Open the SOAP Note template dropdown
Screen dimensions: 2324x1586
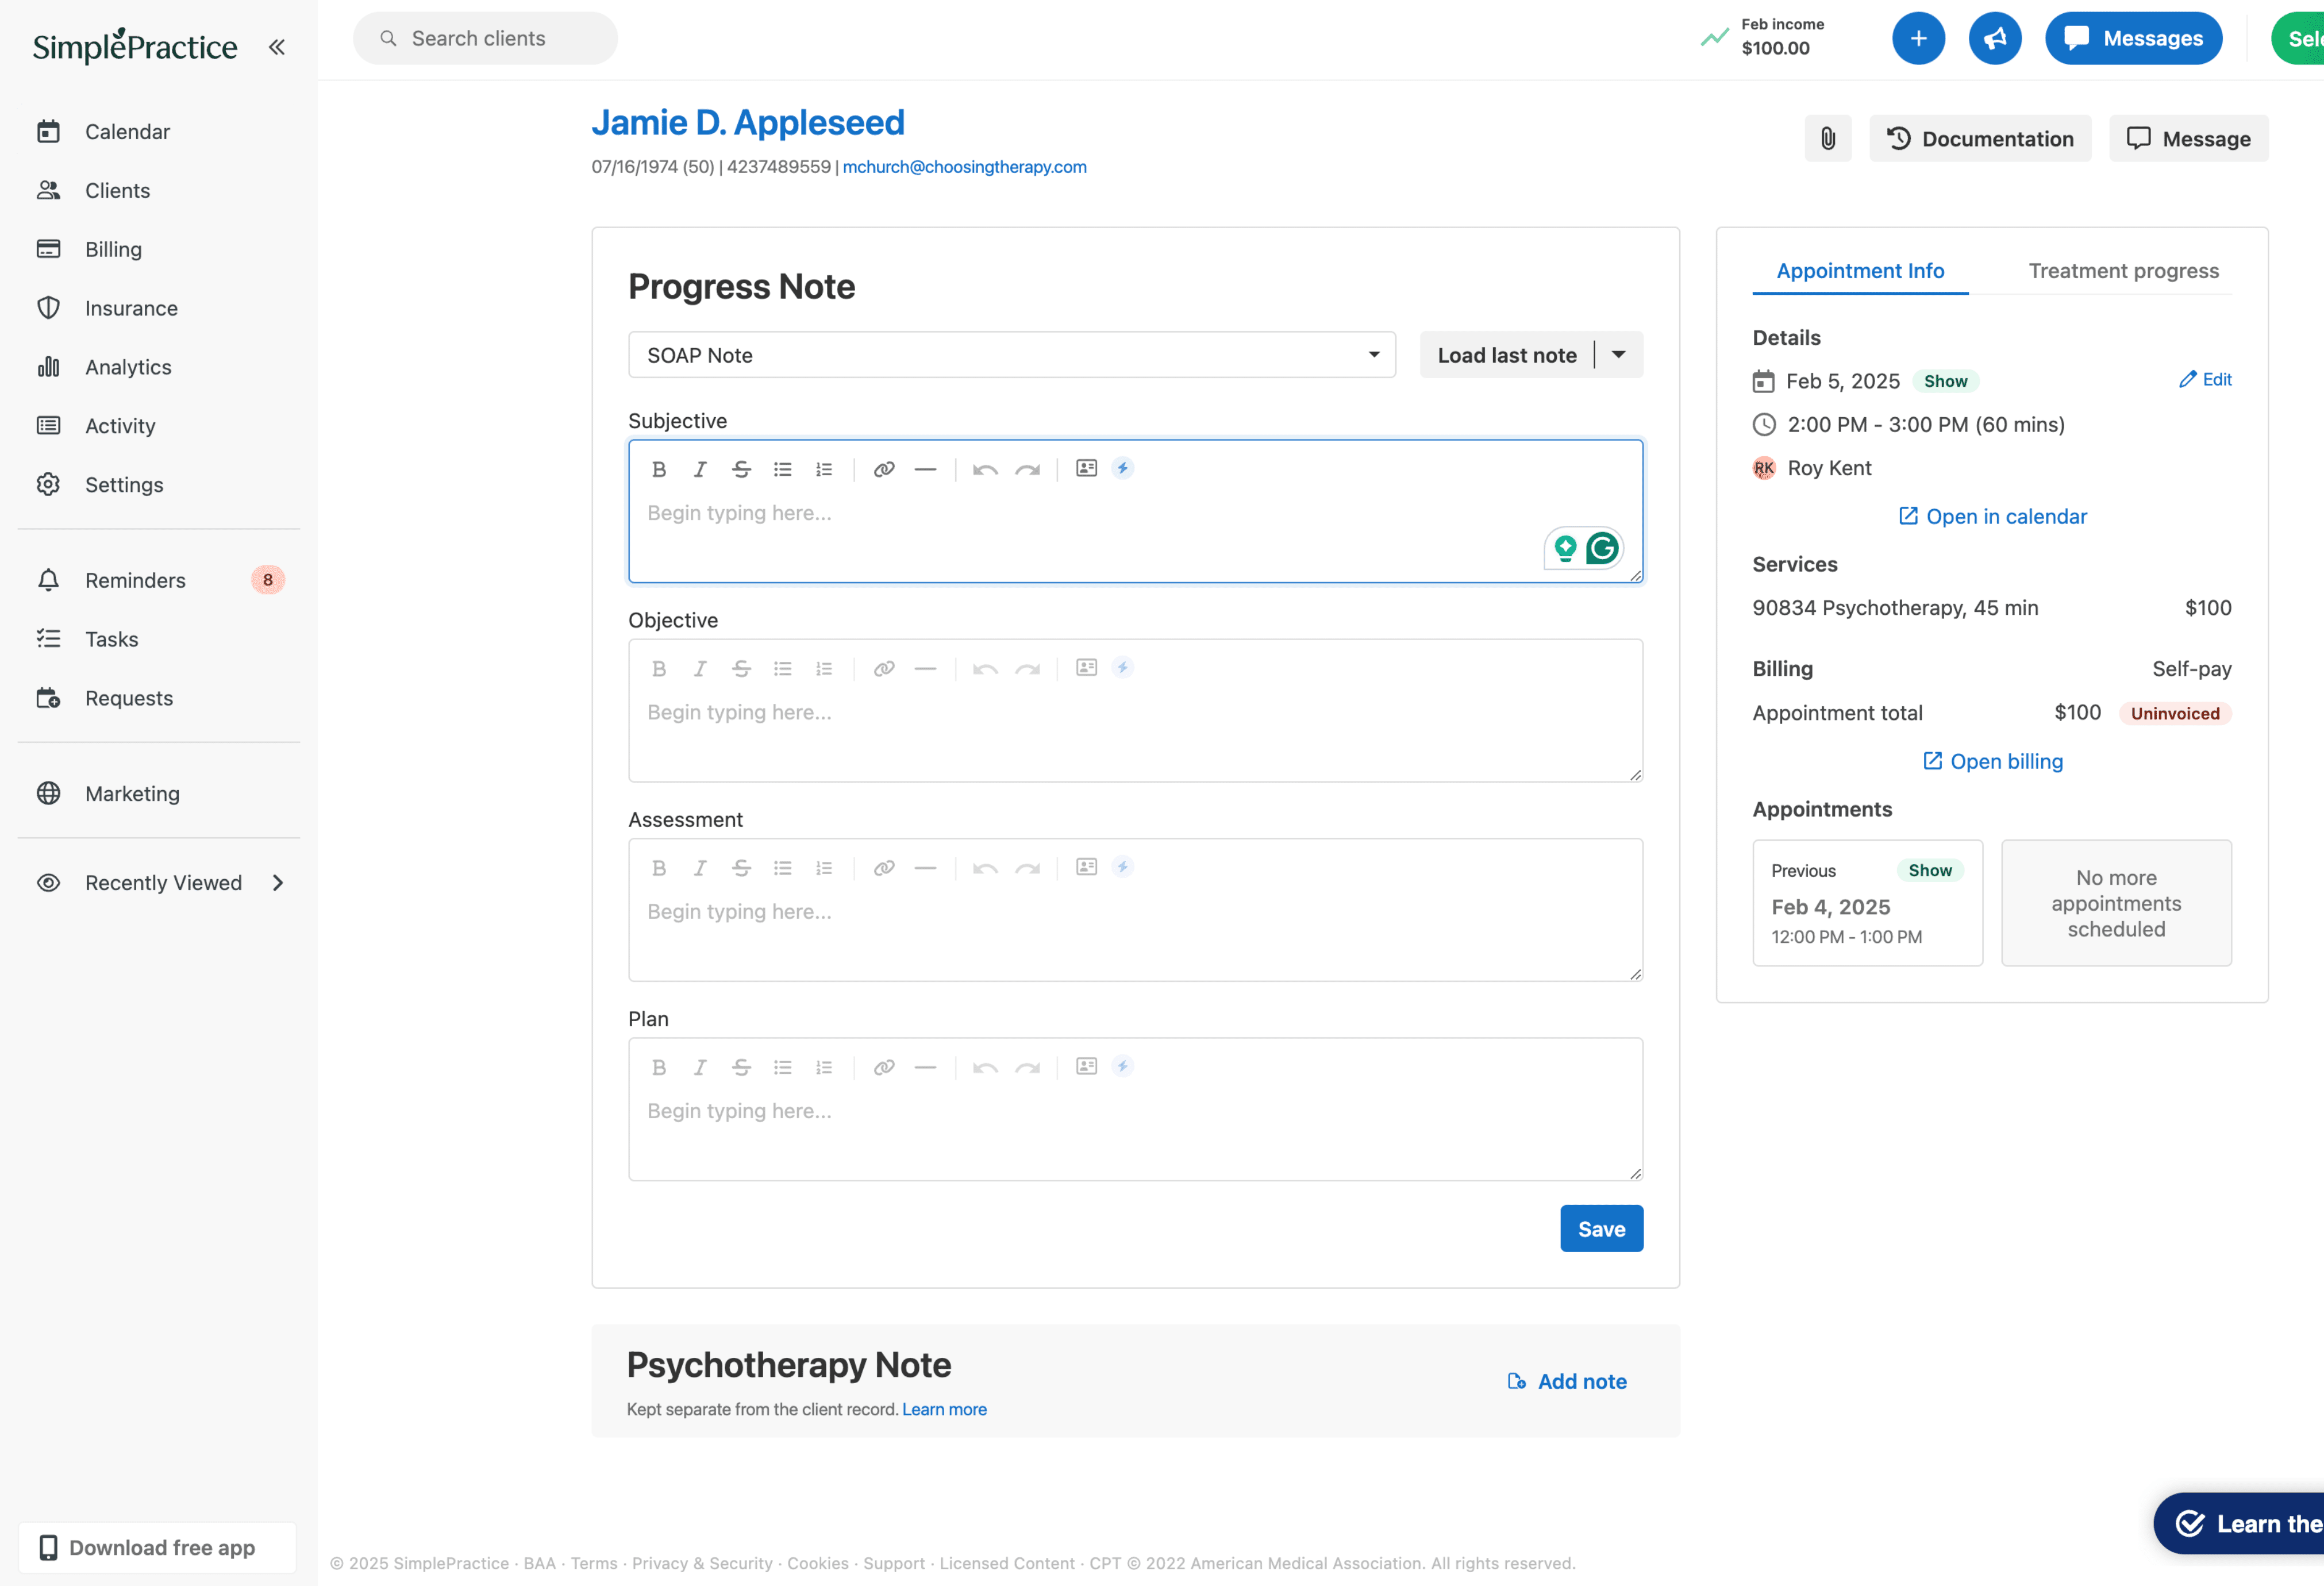(x=1011, y=355)
